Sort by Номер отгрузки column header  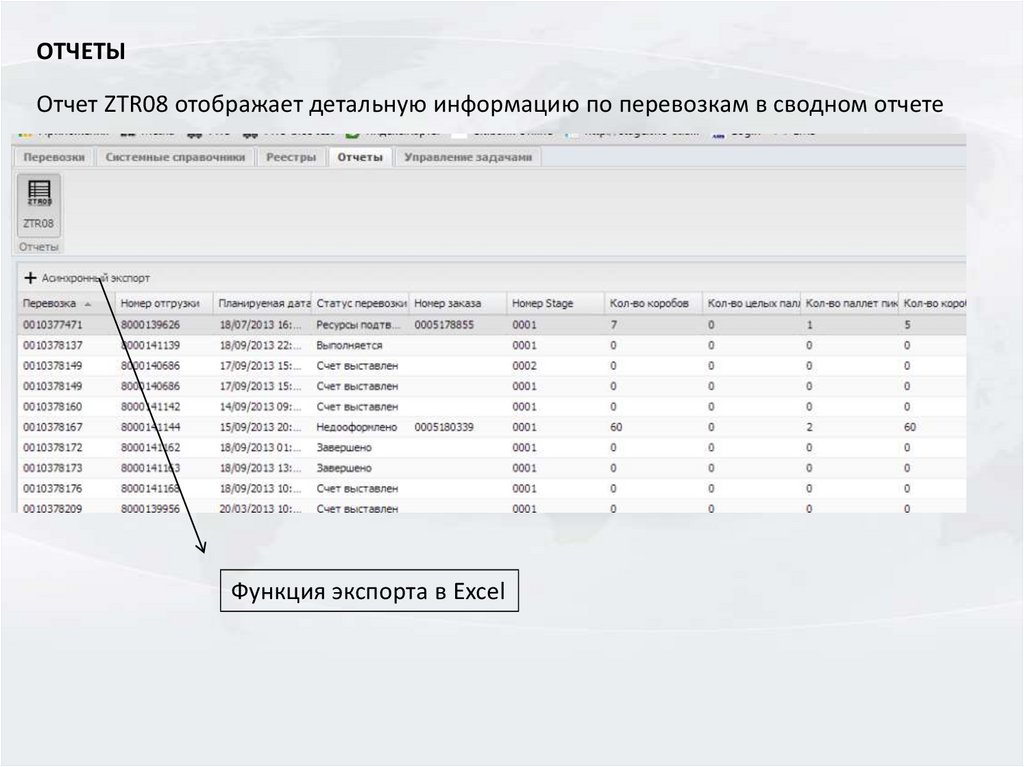[160, 303]
